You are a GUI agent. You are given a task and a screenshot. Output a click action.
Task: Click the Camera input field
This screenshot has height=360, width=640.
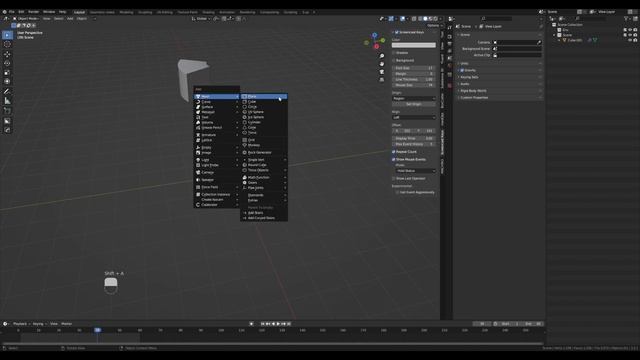(517, 42)
